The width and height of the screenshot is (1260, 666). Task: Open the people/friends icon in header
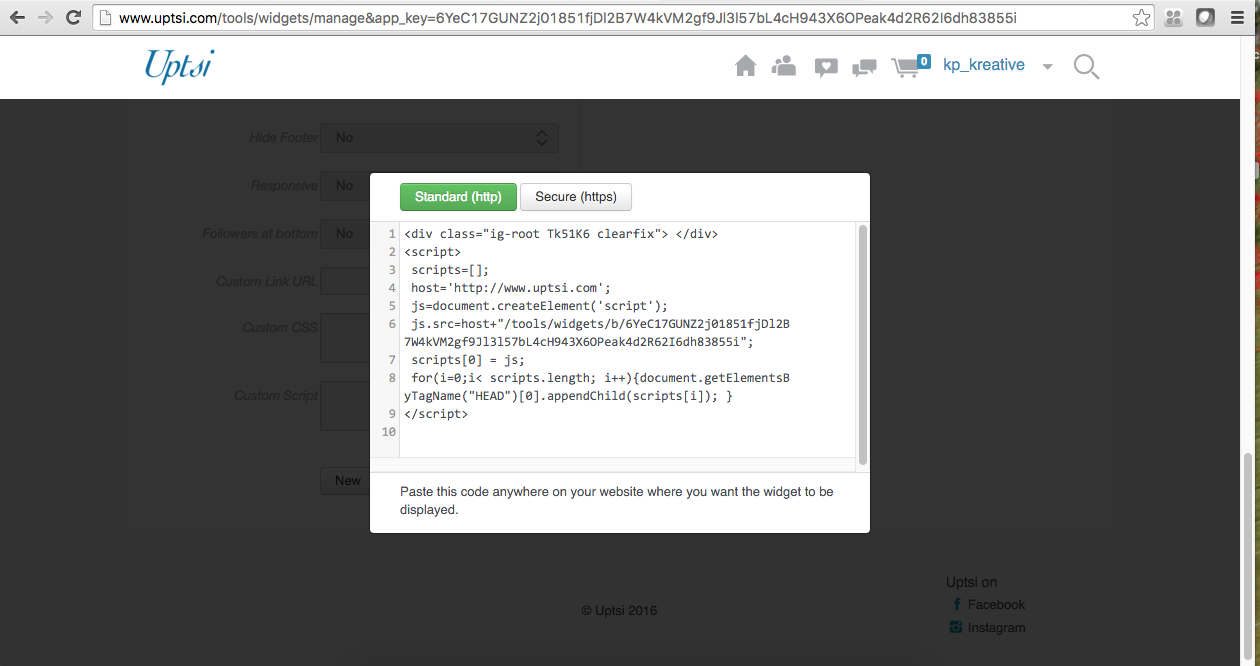[x=784, y=66]
